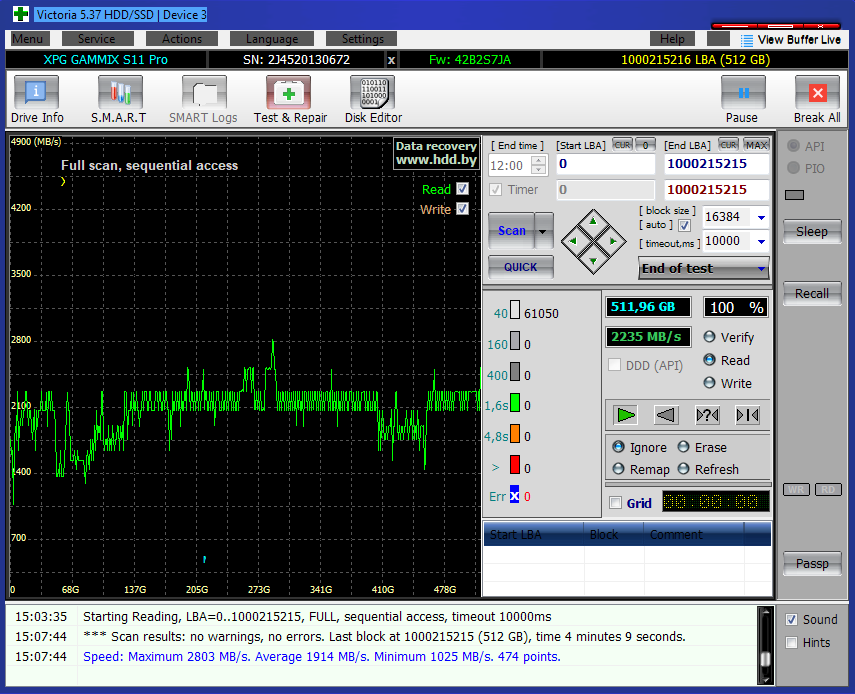Open the Drive Info panel
Viewport: 855px width, 694px height.
pos(37,100)
